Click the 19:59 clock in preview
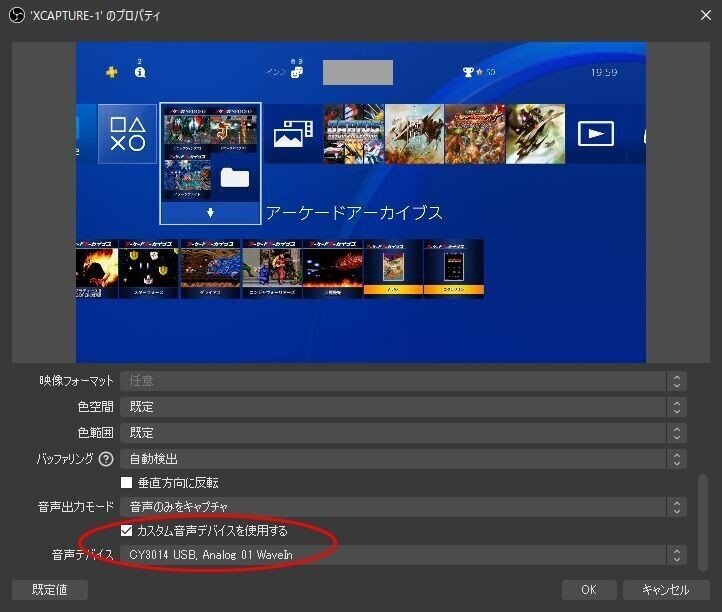 point(604,72)
